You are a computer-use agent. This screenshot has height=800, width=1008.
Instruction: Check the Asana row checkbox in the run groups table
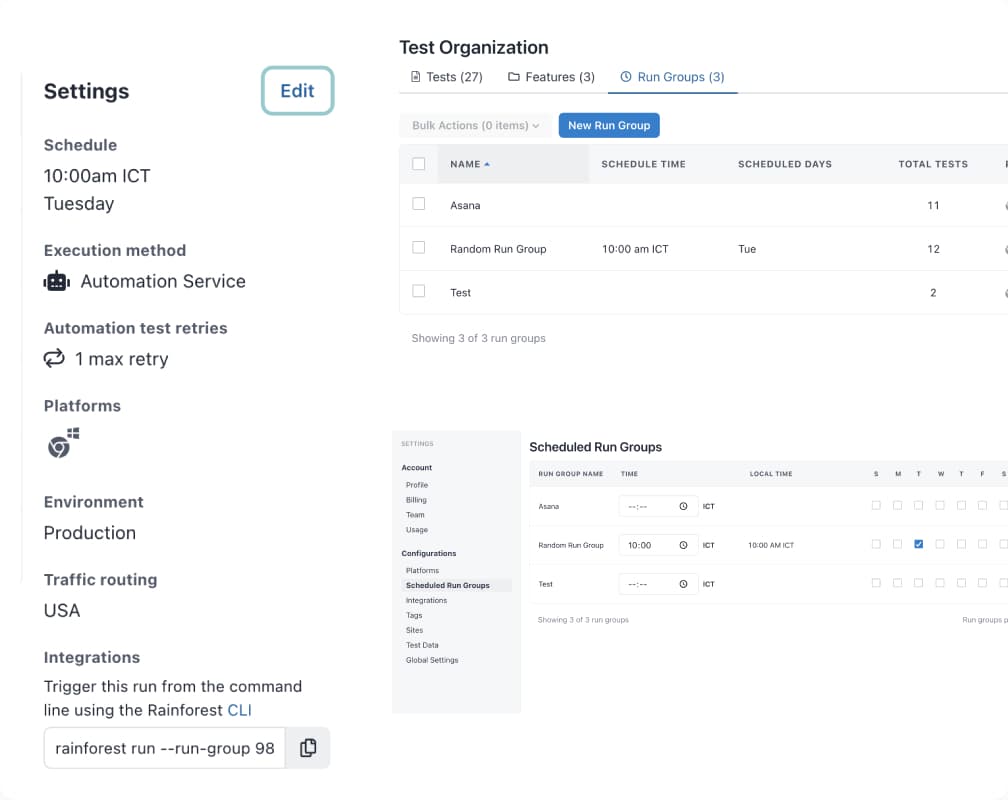[x=418, y=204]
